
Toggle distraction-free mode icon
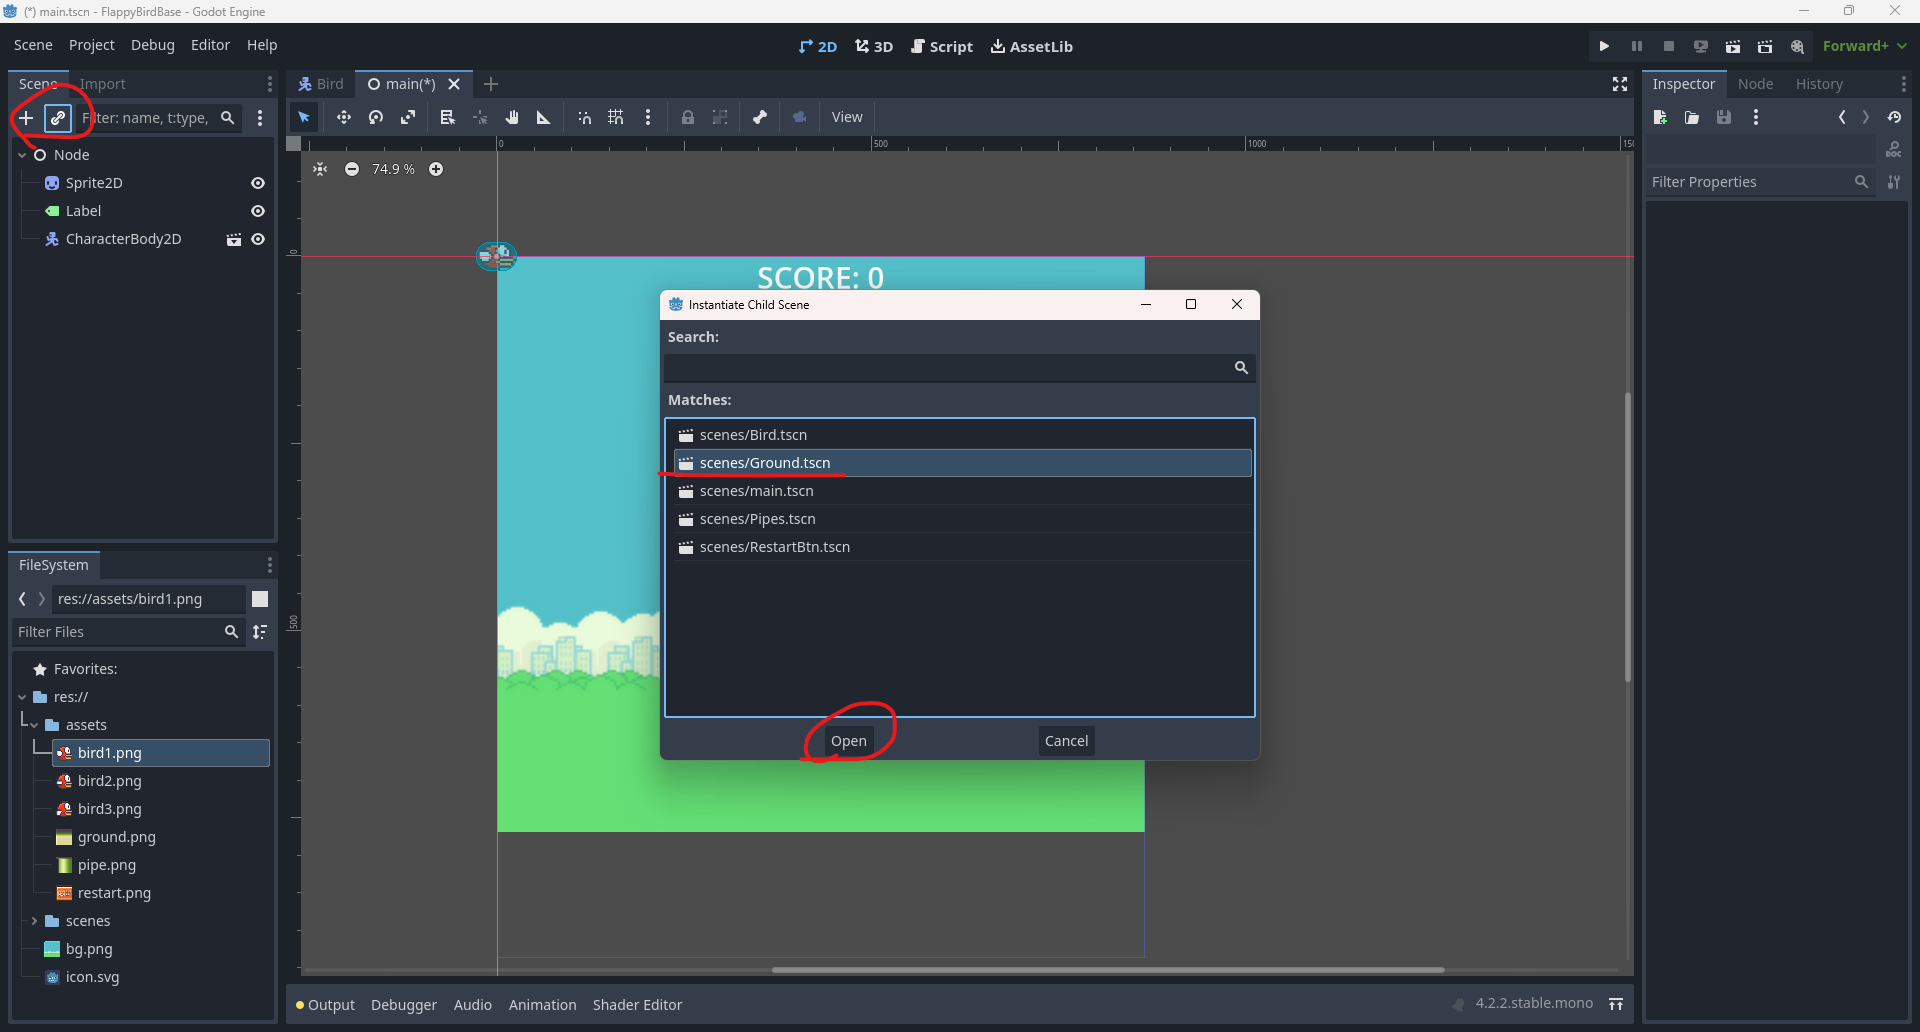click(x=1620, y=84)
